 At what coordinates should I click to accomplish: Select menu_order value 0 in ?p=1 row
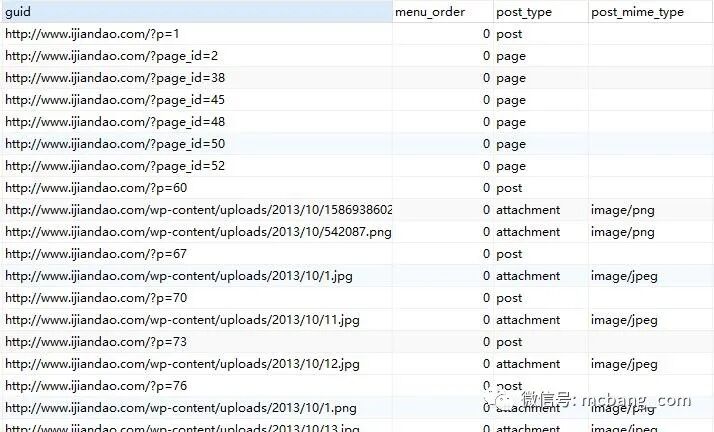(x=443, y=34)
